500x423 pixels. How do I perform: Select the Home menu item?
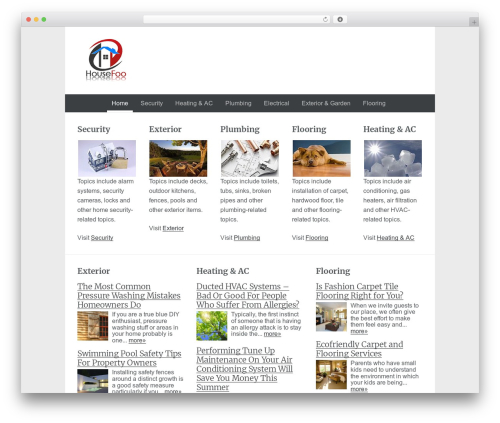(120, 103)
